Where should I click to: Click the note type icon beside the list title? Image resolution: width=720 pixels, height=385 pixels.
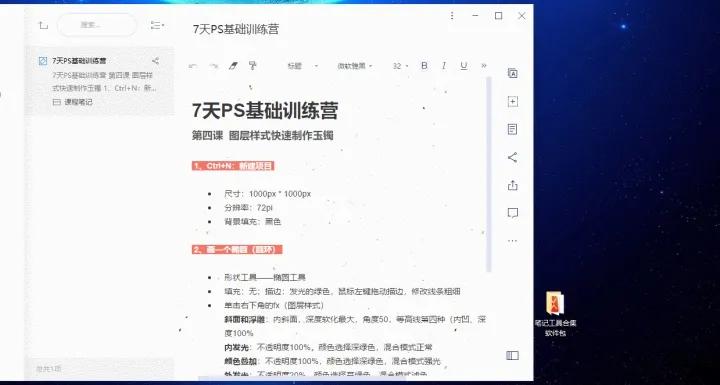pyautogui.click(x=43, y=61)
